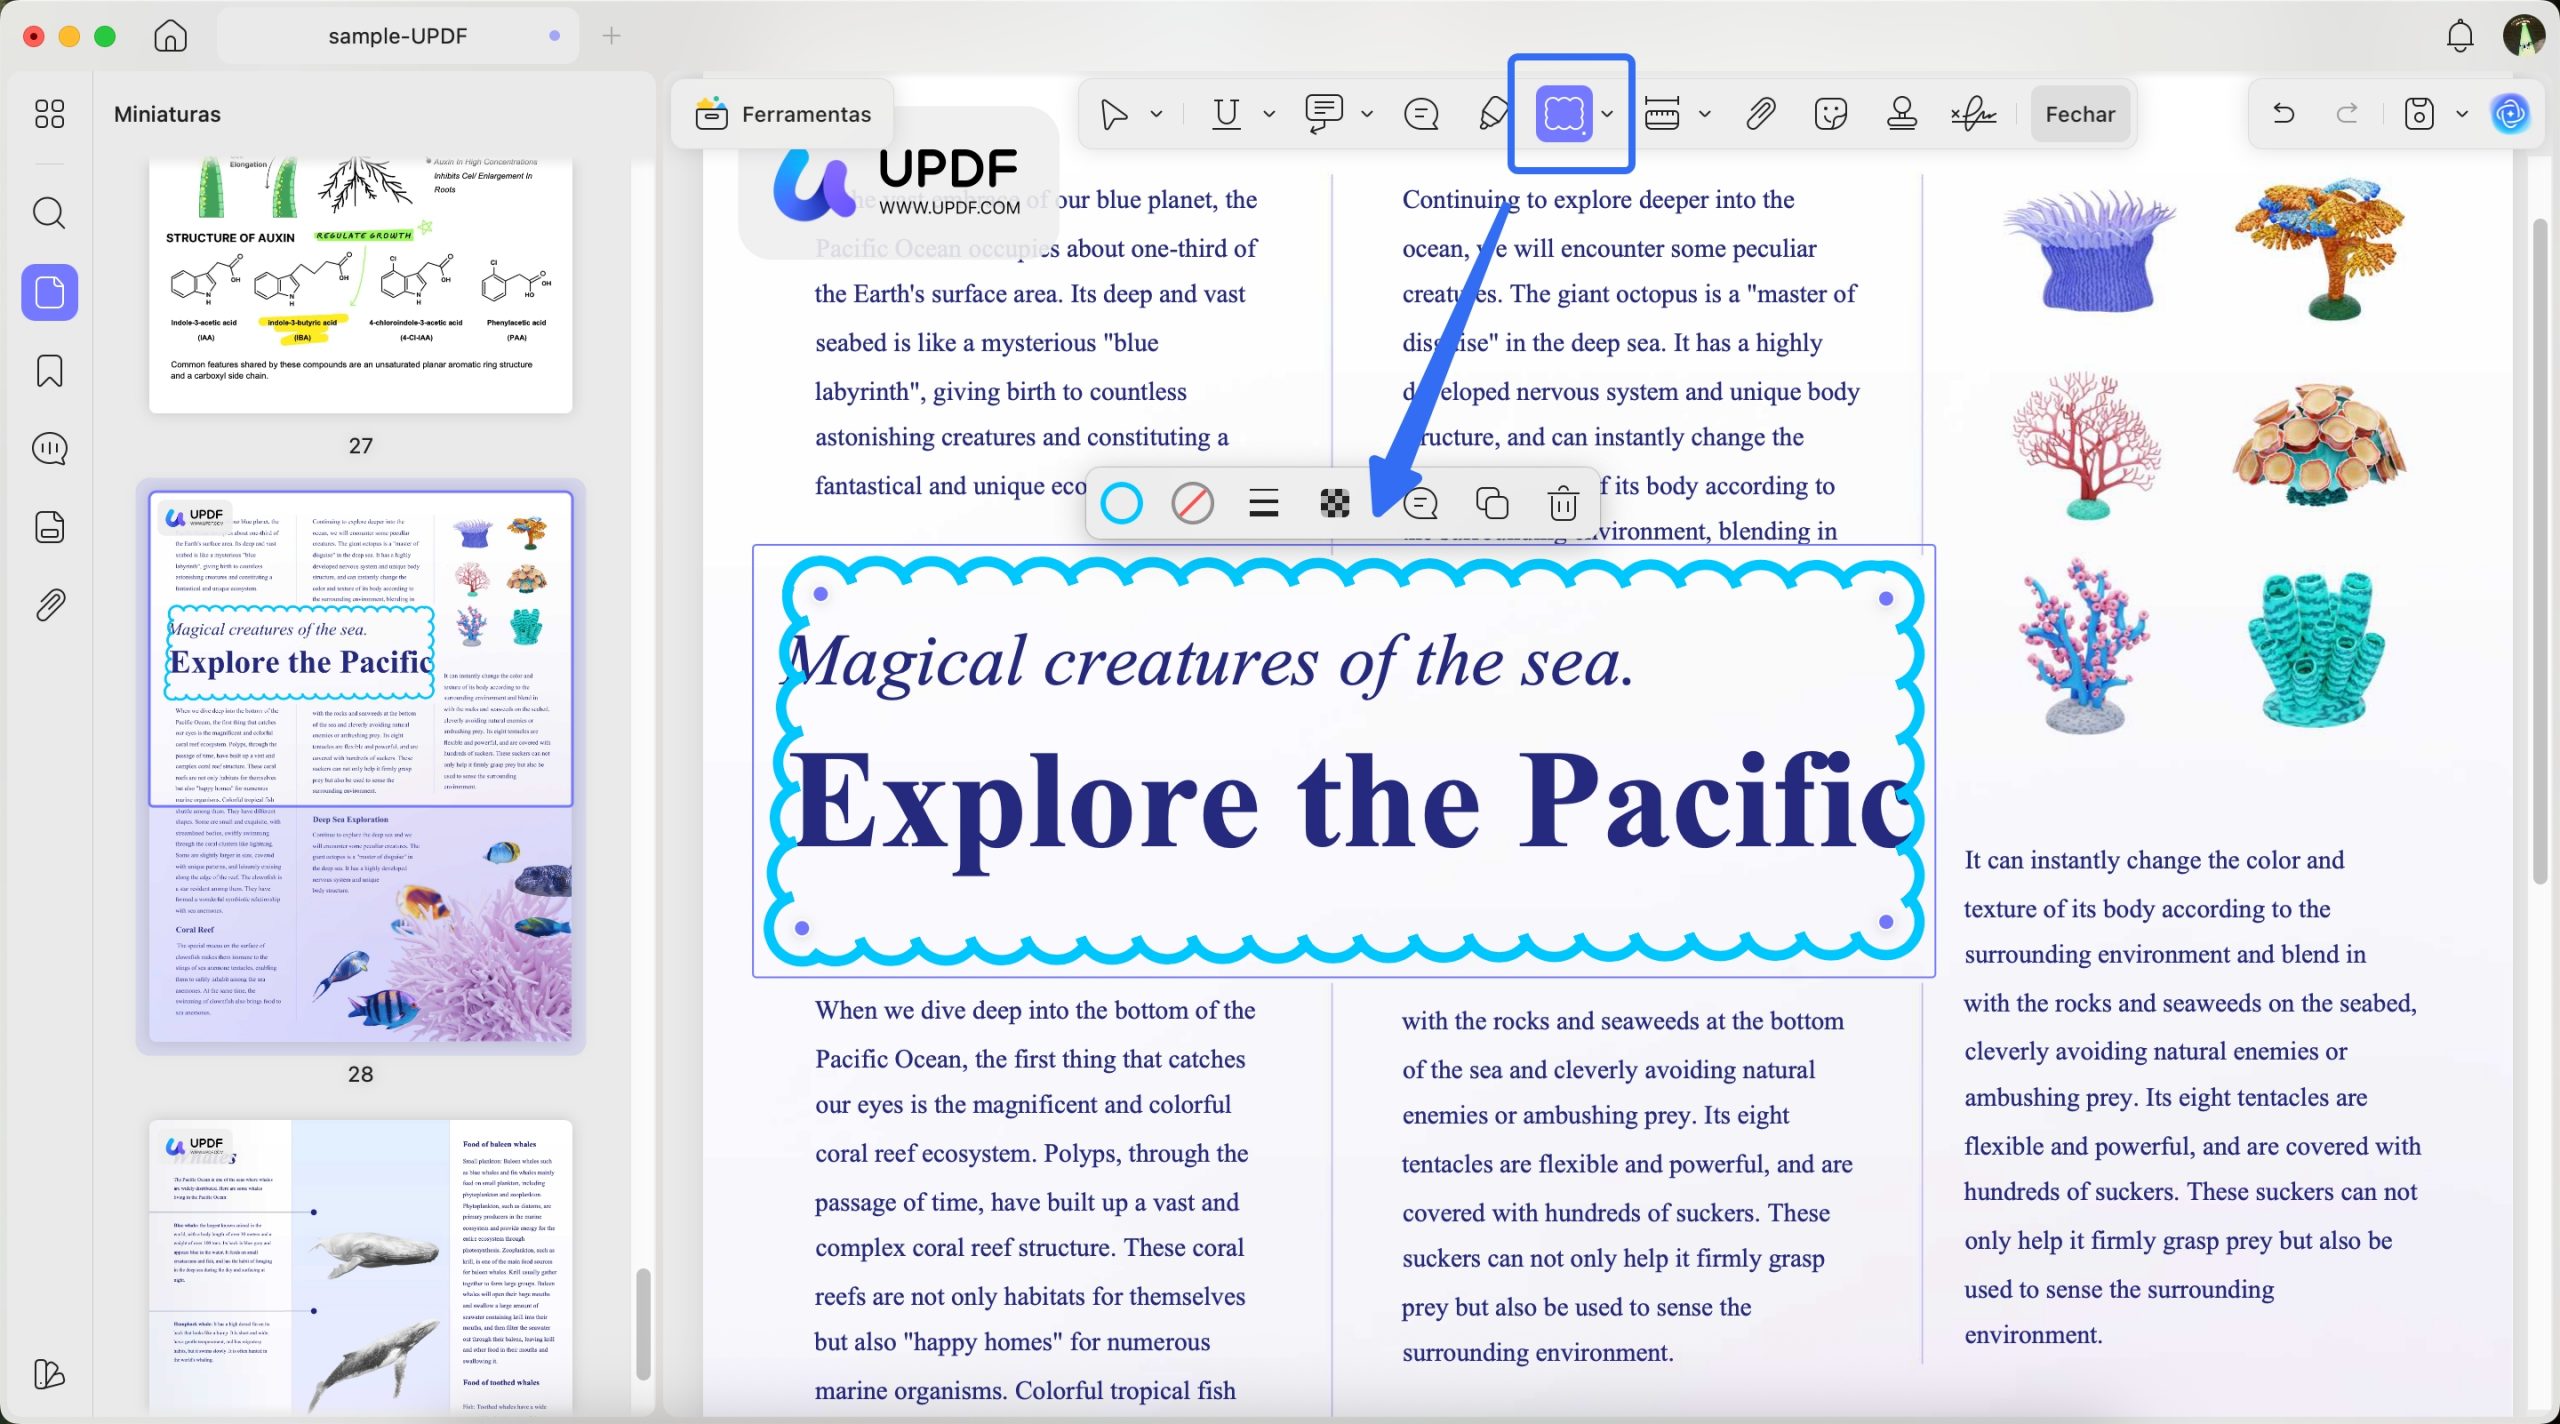
Task: Open a new tab with plus
Action: tap(611, 36)
